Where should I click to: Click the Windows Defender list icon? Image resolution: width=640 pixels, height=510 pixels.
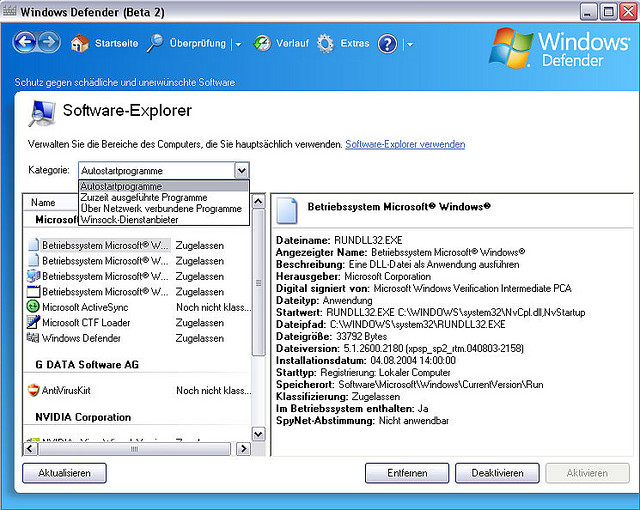tap(33, 337)
